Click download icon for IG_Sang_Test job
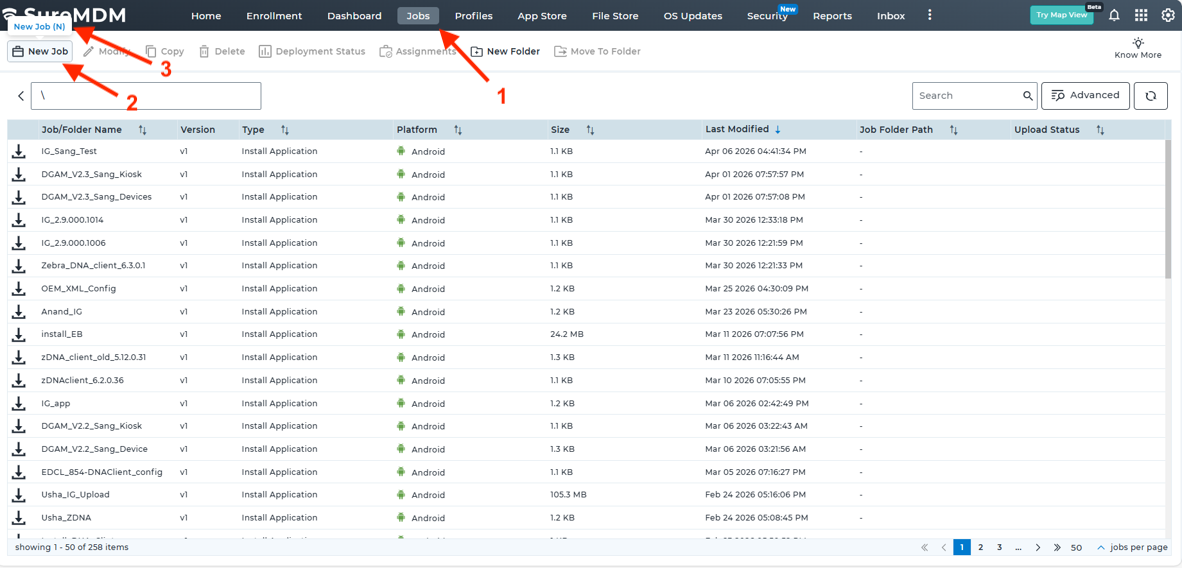The image size is (1182, 568). (19, 152)
